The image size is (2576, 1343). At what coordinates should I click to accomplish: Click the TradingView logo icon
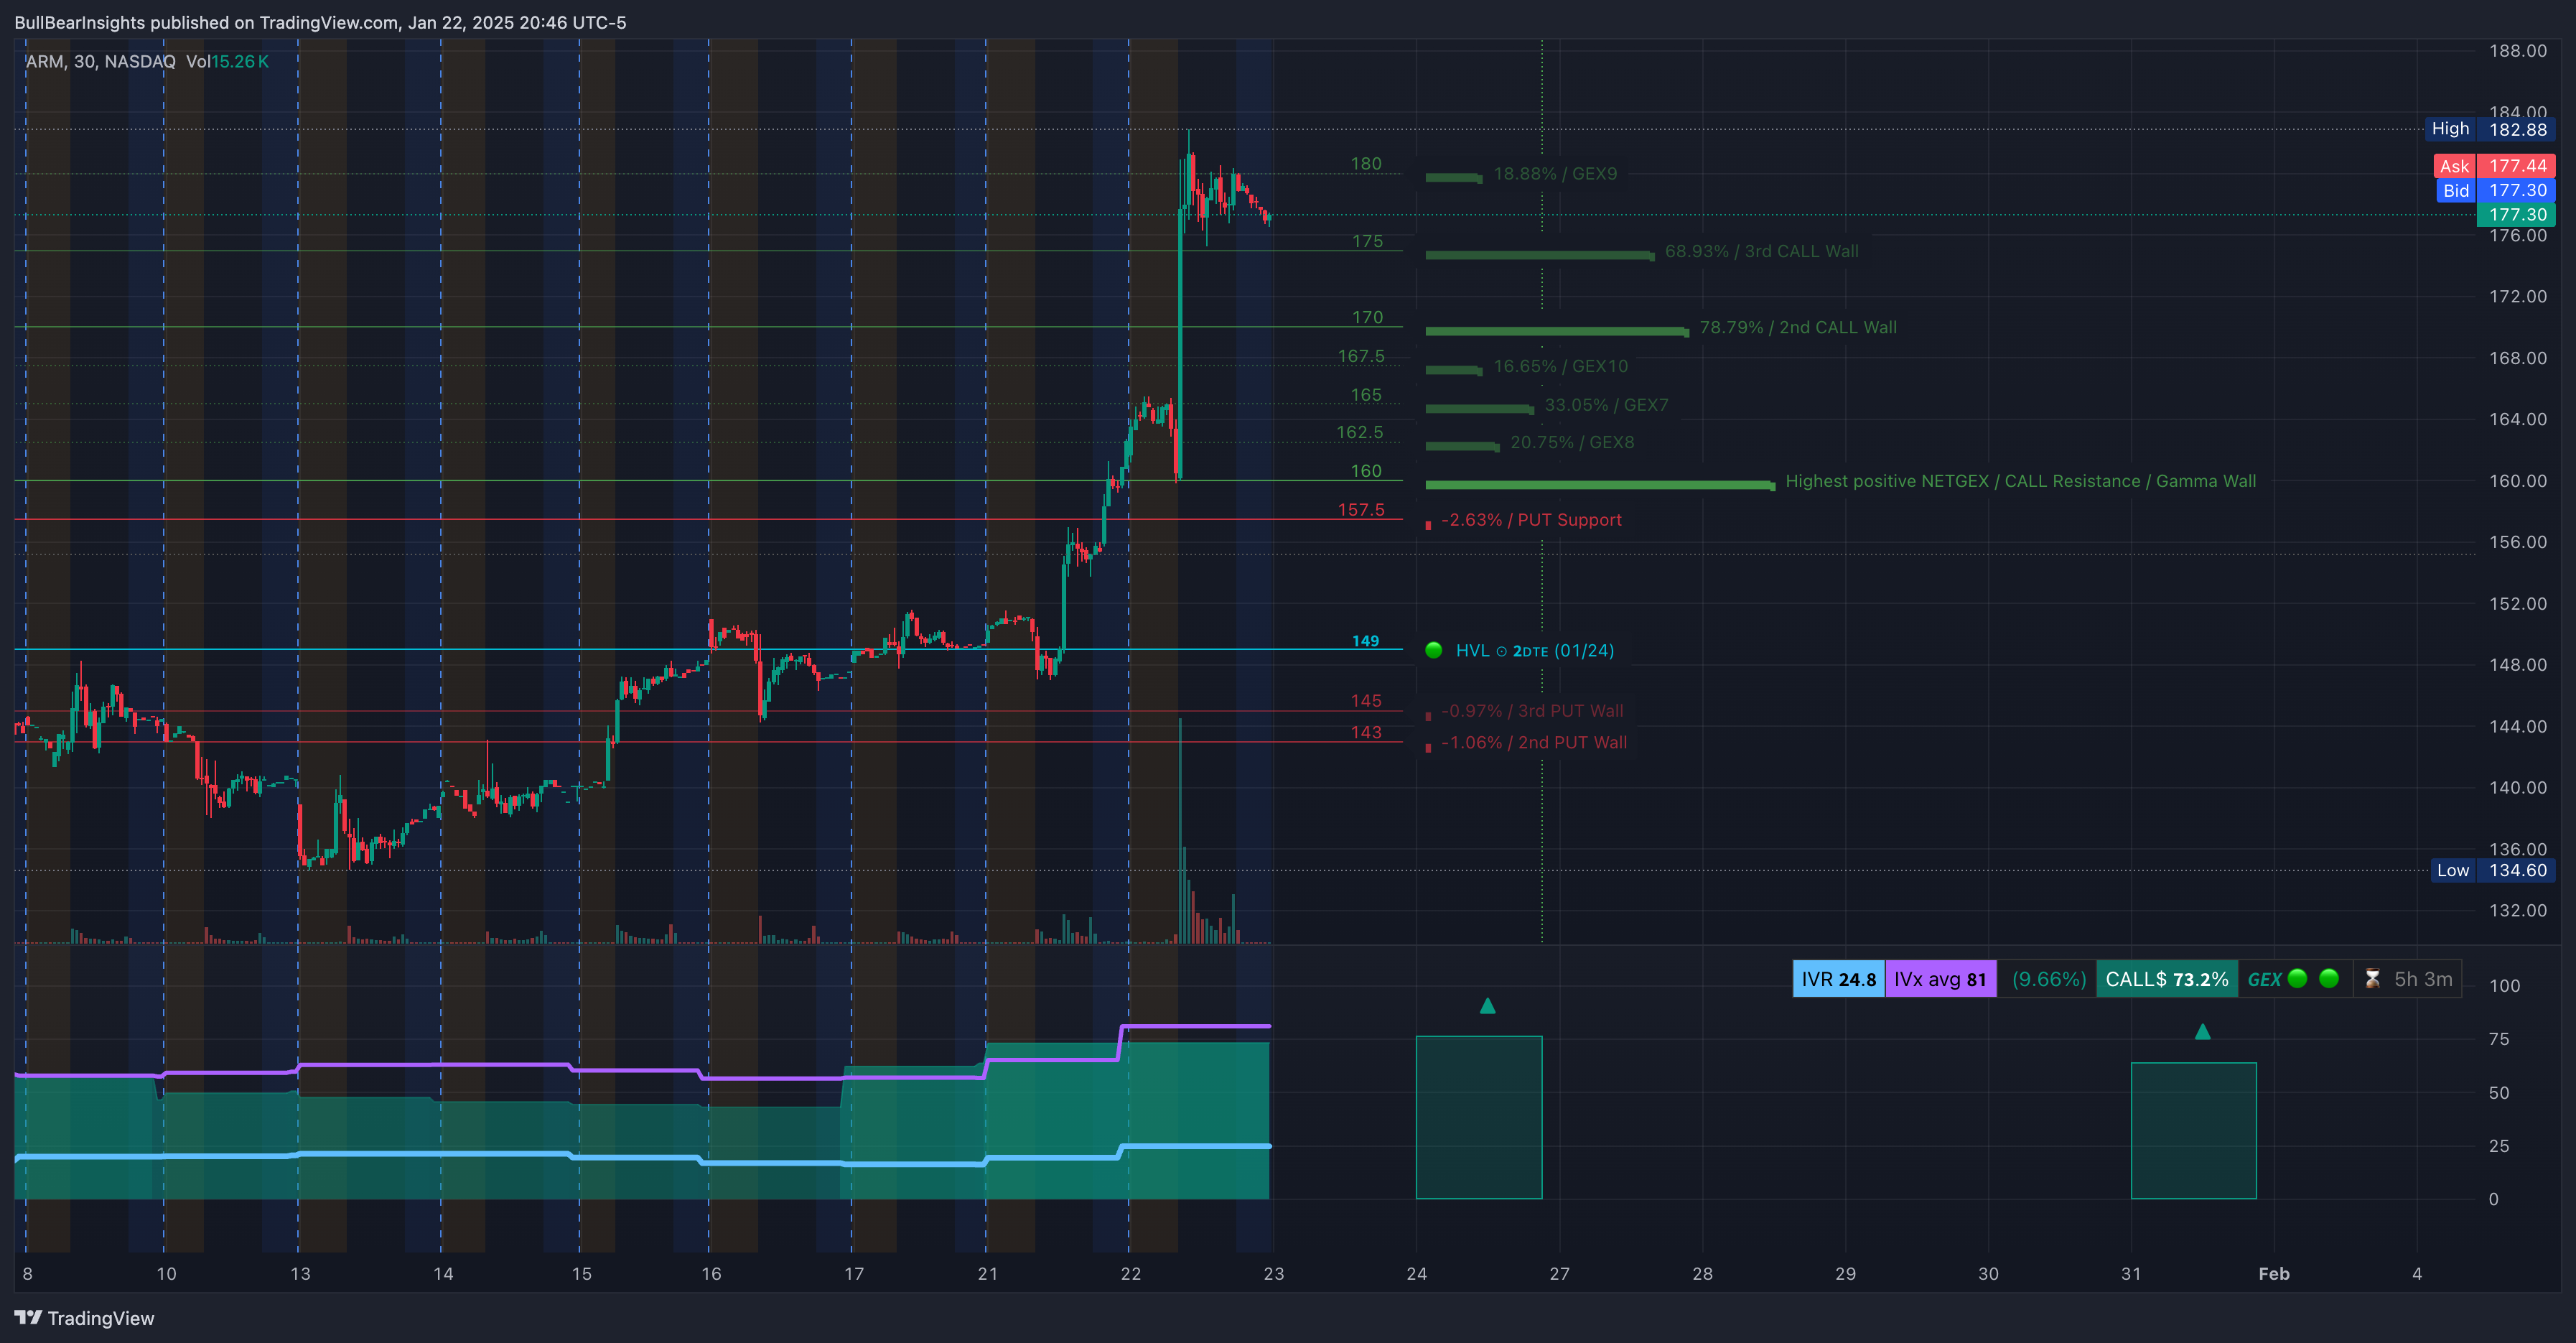[28, 1317]
